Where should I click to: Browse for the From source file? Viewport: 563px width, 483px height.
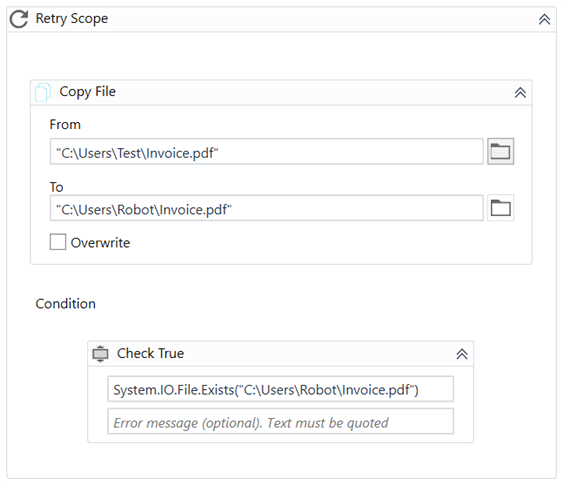point(501,151)
